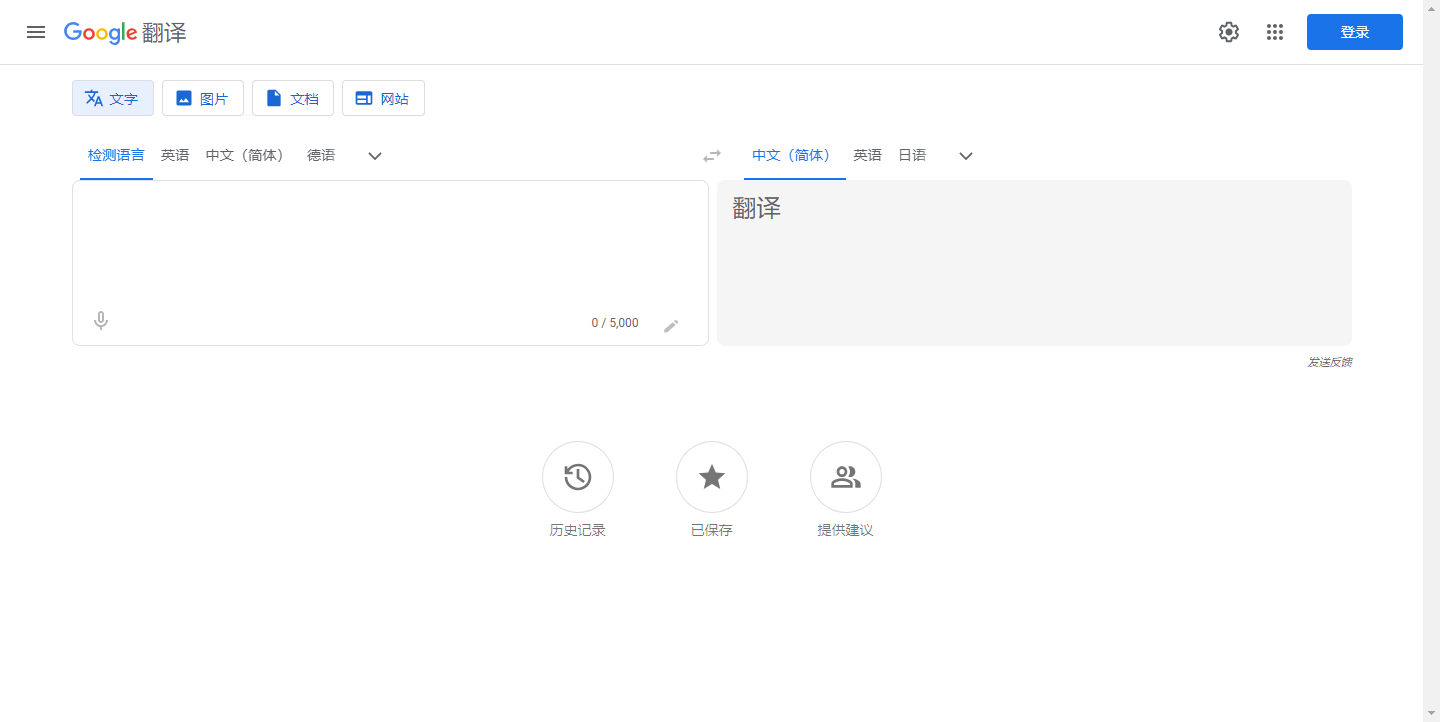1440x722 pixels.
Task: Click the 历史记录 label text
Action: 578,530
